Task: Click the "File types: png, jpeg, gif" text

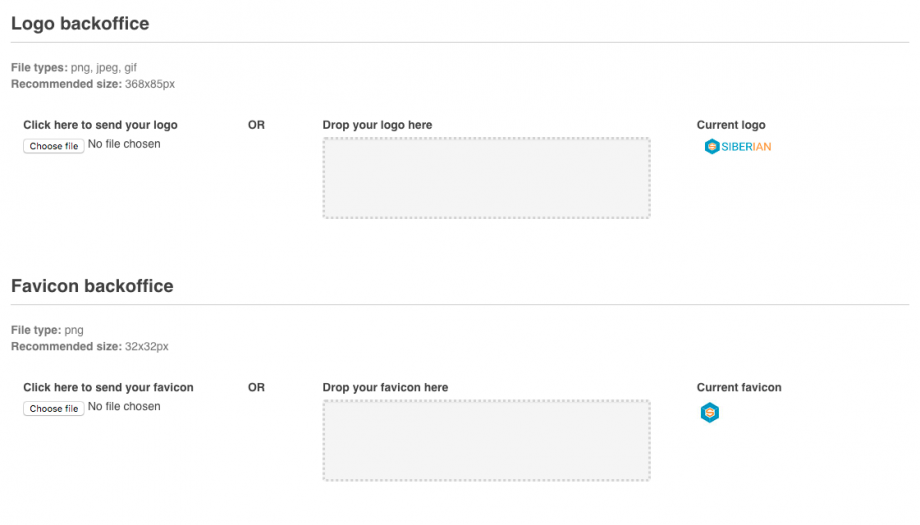Action: 74,68
